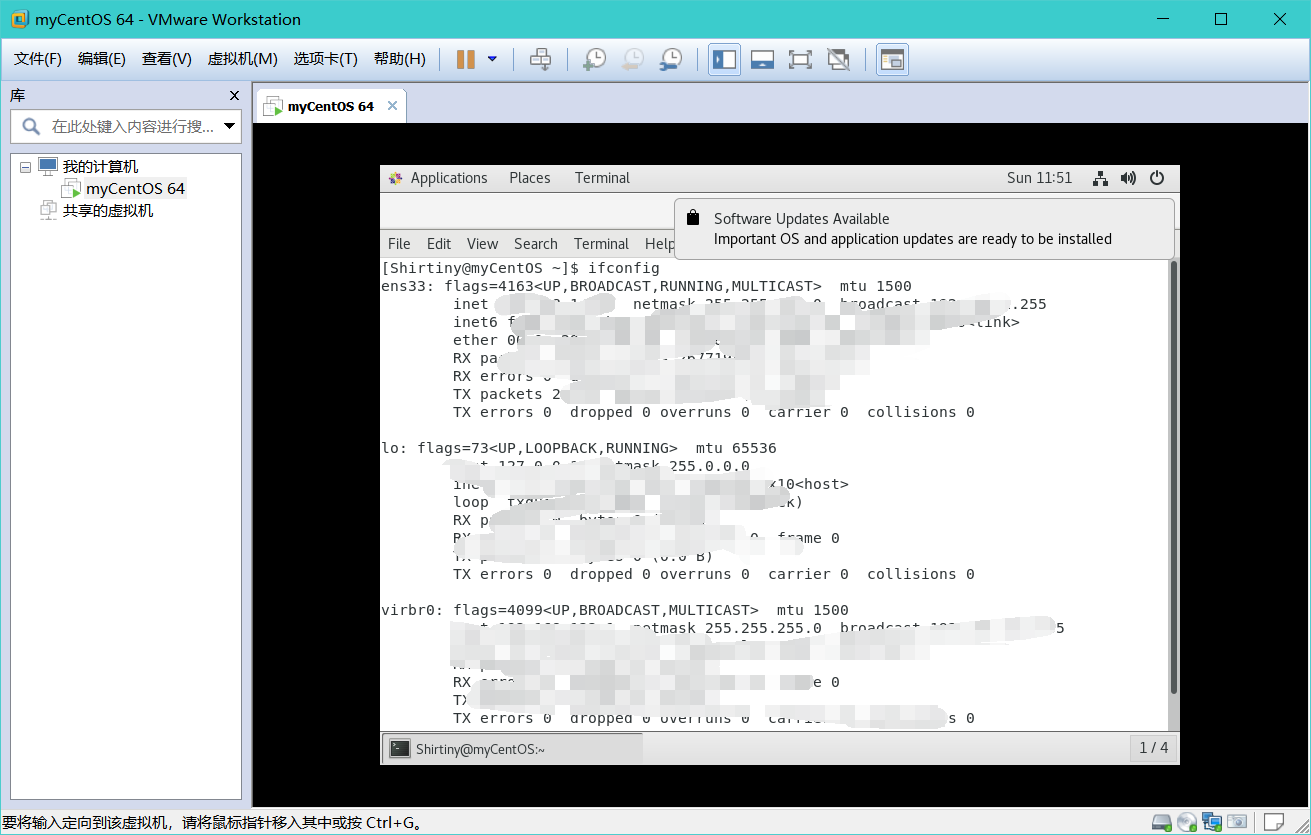This screenshot has height=835, width=1311.
Task: Click the 'ens33: flags=4163' line
Action: click(x=647, y=286)
